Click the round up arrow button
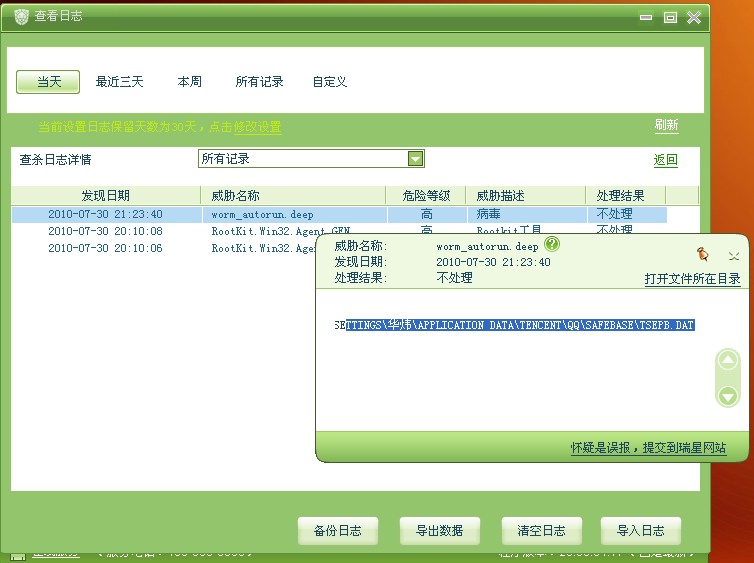Viewport: 754px width, 563px height. [x=728, y=360]
